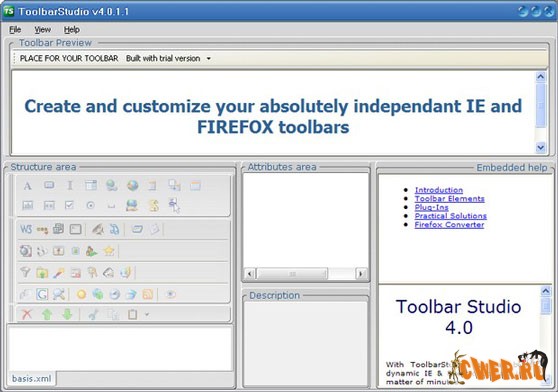Screen dimensions: 558x392
Task: Open the toolbar preview chevron dropdown
Action: [x=209, y=58]
